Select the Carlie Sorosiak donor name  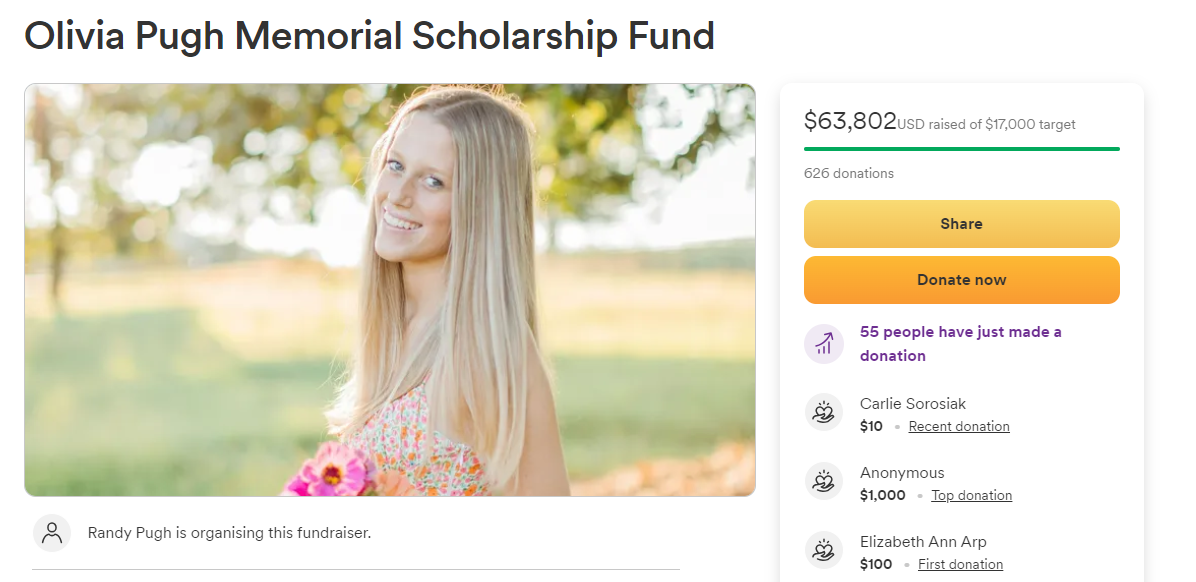(913, 404)
